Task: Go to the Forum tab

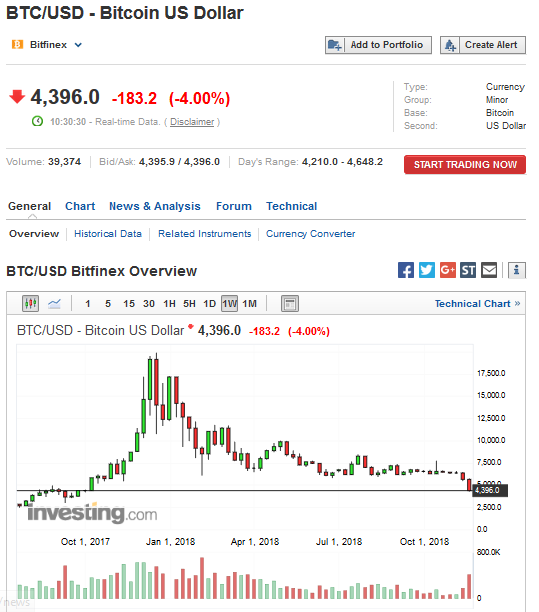Action: coord(234,206)
